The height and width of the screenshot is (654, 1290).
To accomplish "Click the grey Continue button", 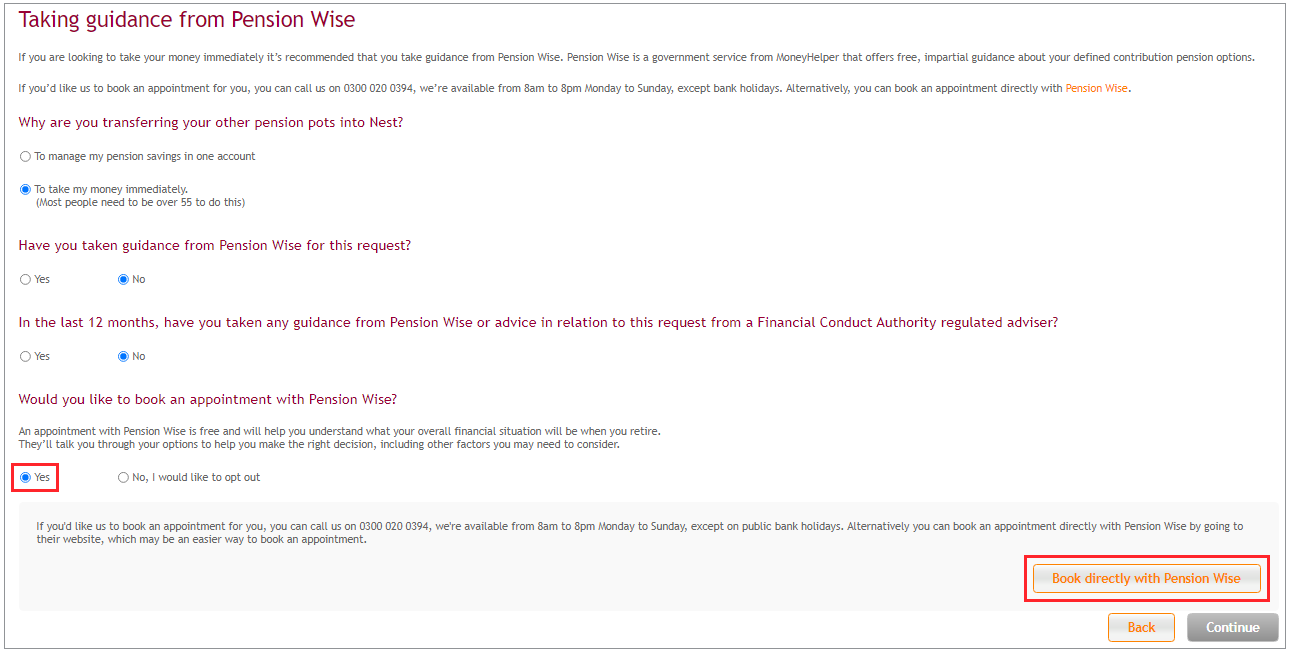I will (x=1232, y=627).
